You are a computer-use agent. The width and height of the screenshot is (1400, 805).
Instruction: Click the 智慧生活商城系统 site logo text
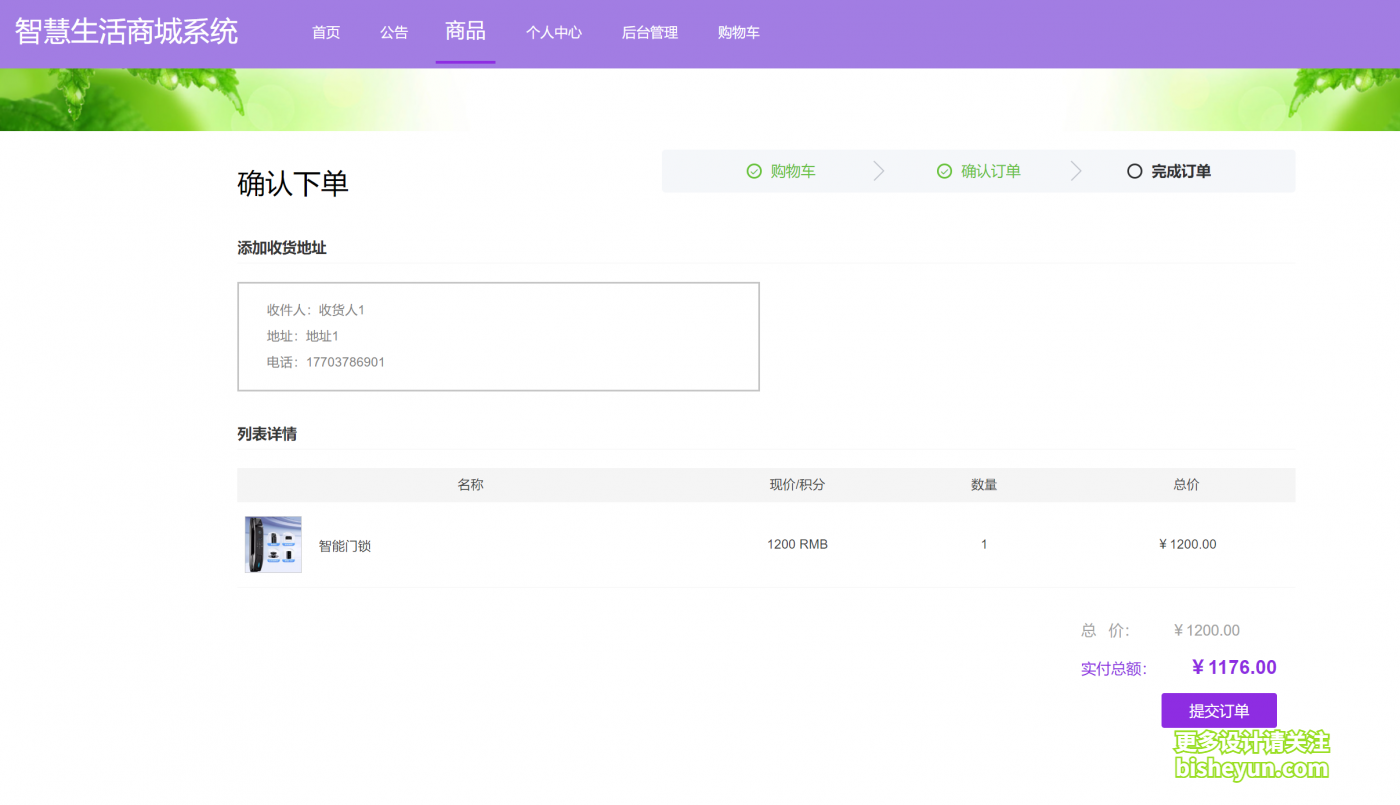[124, 31]
